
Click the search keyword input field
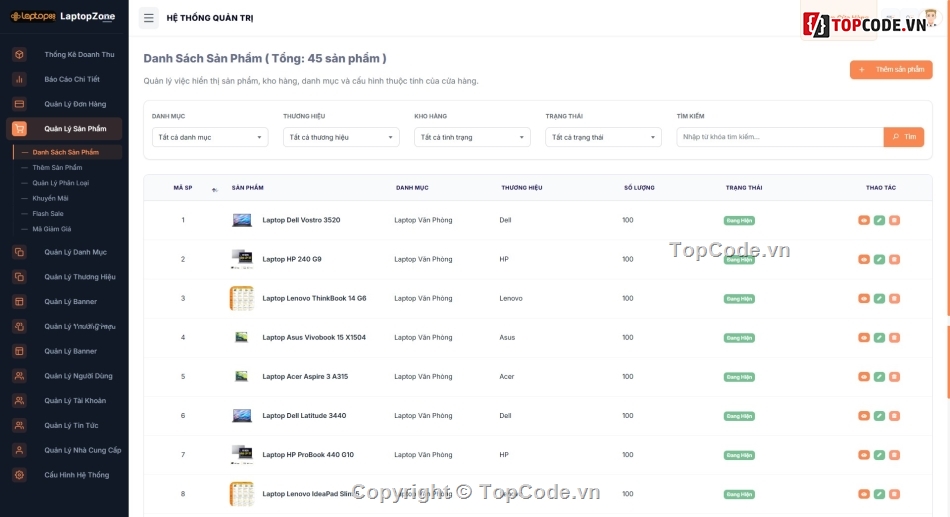click(x=780, y=137)
